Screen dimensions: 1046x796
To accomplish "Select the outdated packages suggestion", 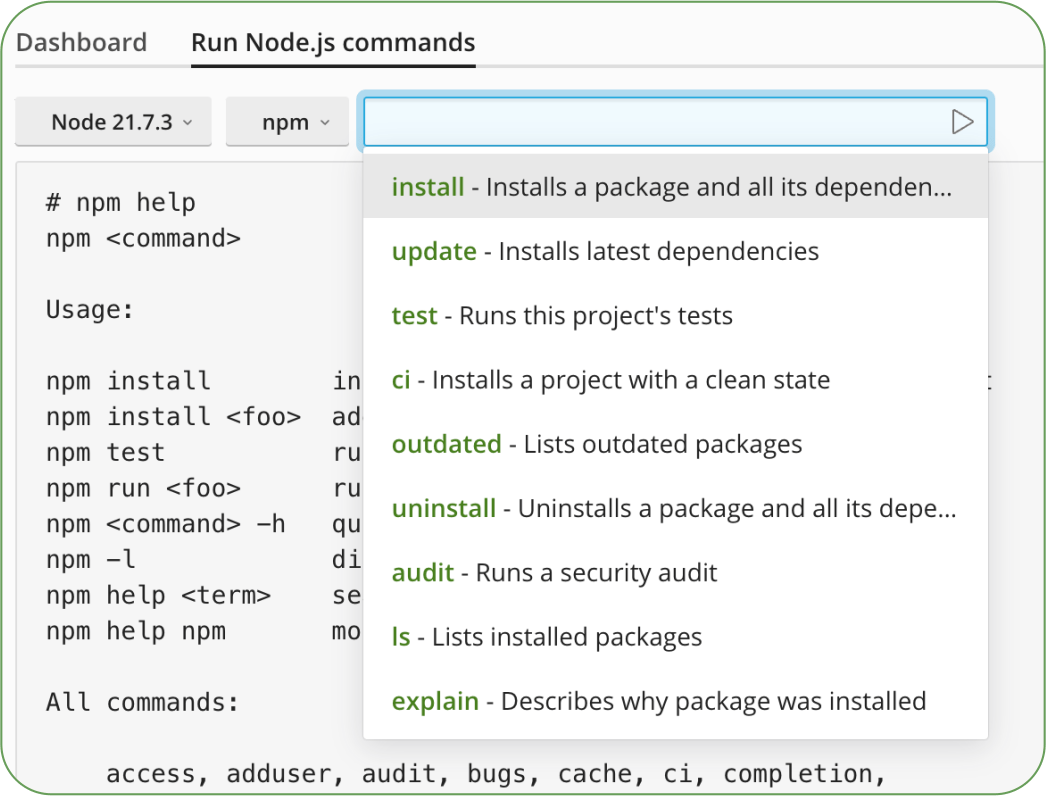I will (675, 444).
